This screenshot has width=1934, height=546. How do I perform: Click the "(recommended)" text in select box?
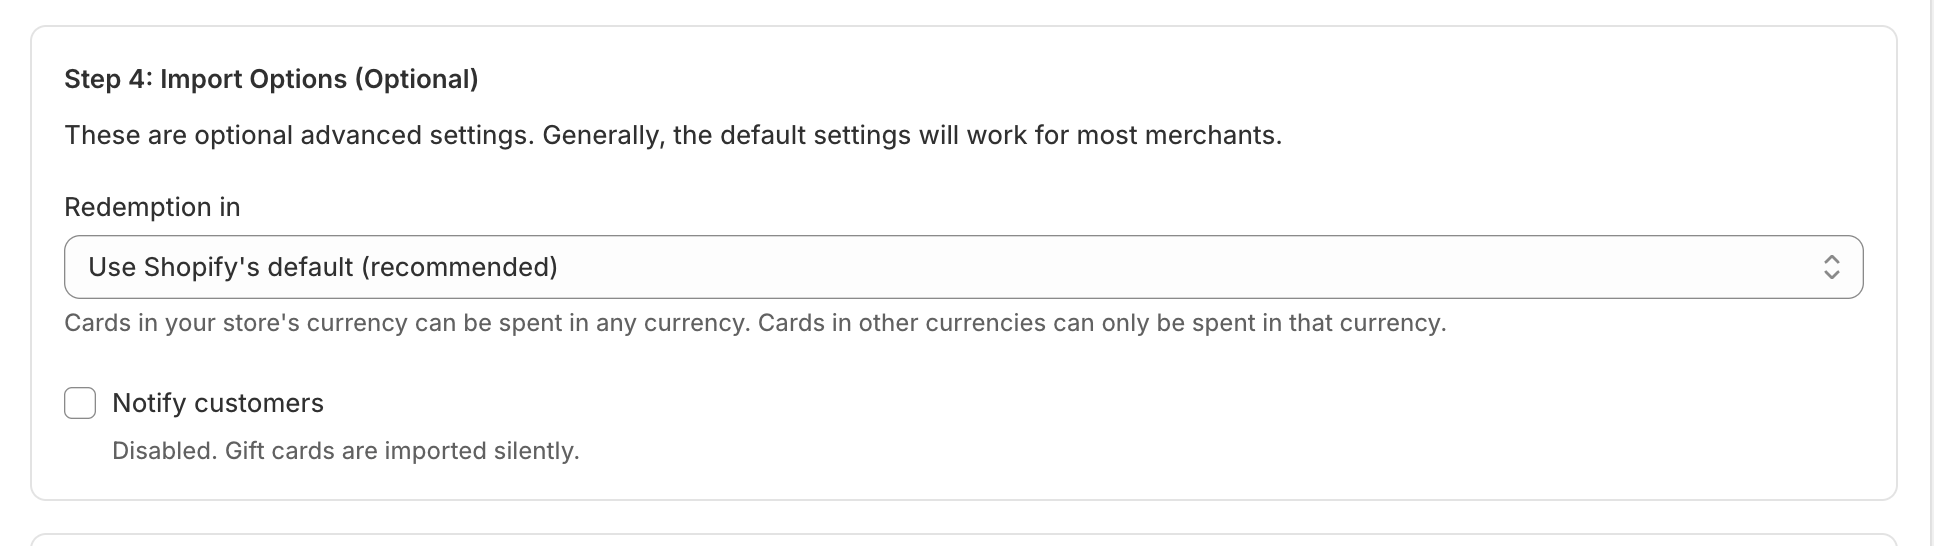(x=459, y=267)
